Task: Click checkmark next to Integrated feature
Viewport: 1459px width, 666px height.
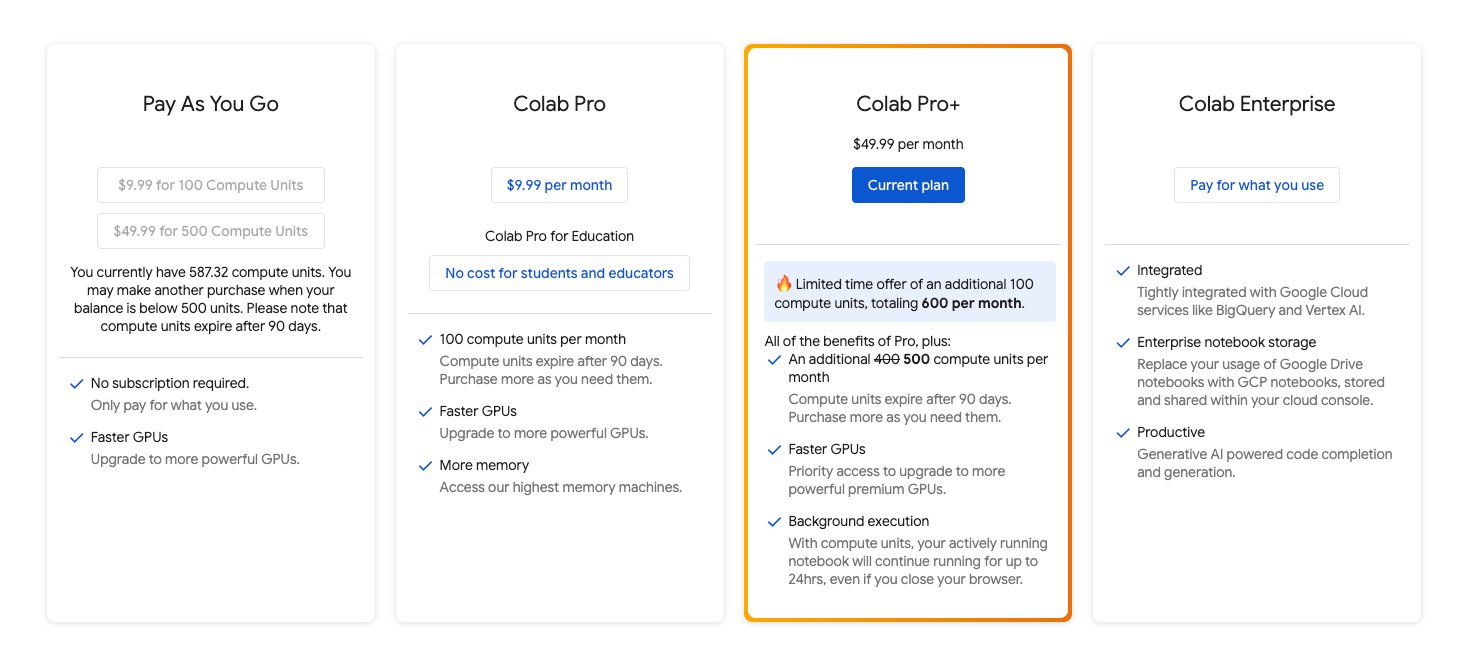Action: [1123, 271]
